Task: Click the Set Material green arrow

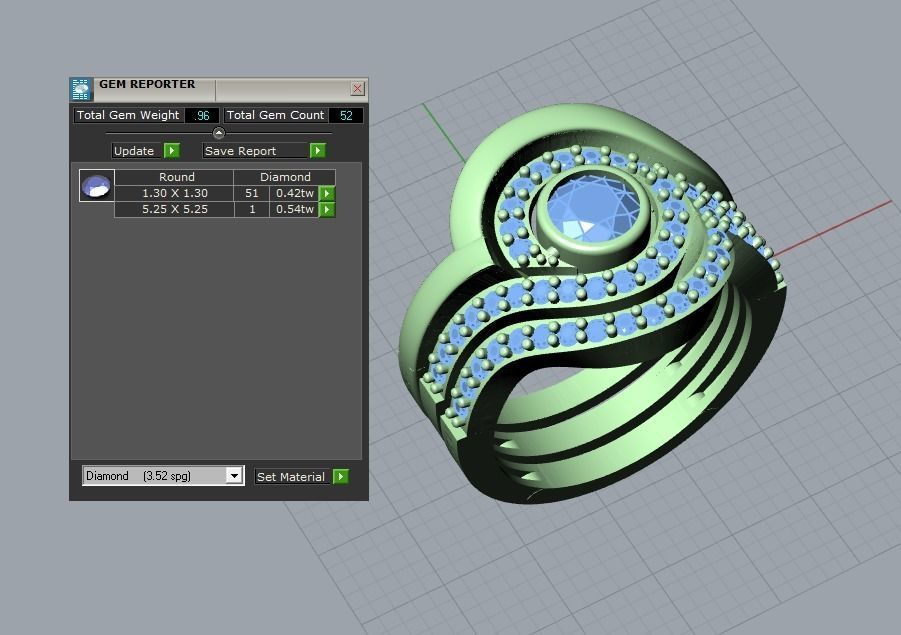Action: click(x=341, y=476)
